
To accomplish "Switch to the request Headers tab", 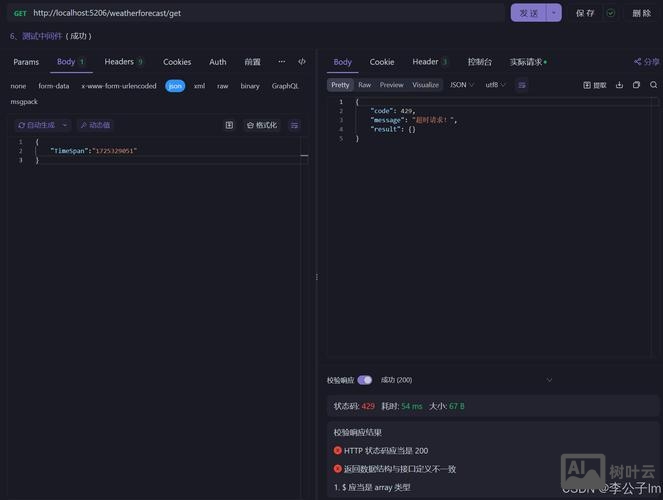I will tap(124, 62).
